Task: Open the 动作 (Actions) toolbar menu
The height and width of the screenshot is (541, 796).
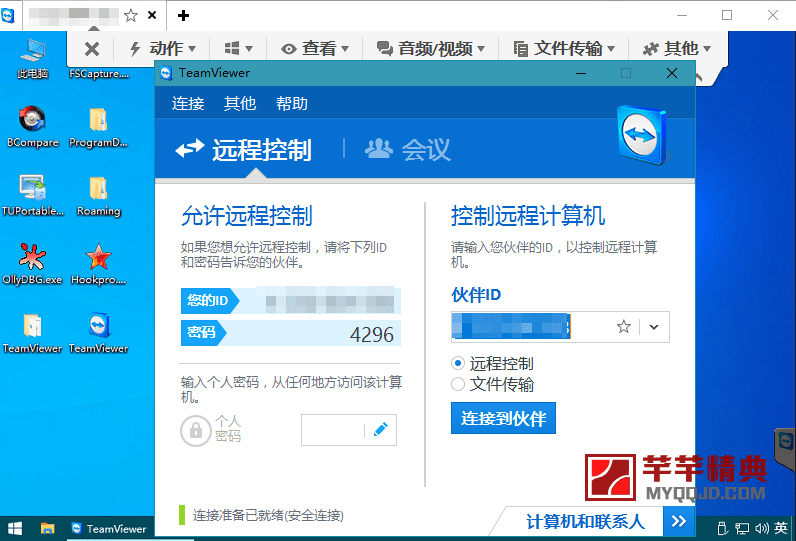Action: [x=163, y=49]
